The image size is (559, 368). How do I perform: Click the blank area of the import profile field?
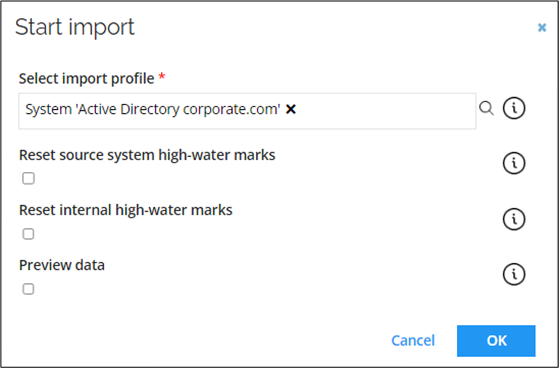(385, 111)
